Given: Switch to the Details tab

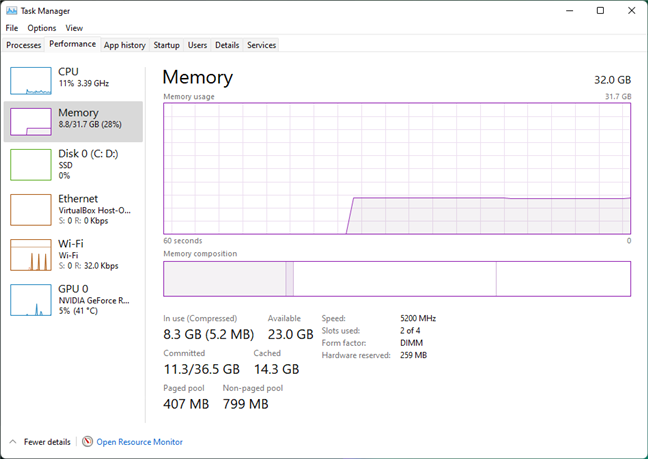Looking at the screenshot, I should (x=227, y=45).
